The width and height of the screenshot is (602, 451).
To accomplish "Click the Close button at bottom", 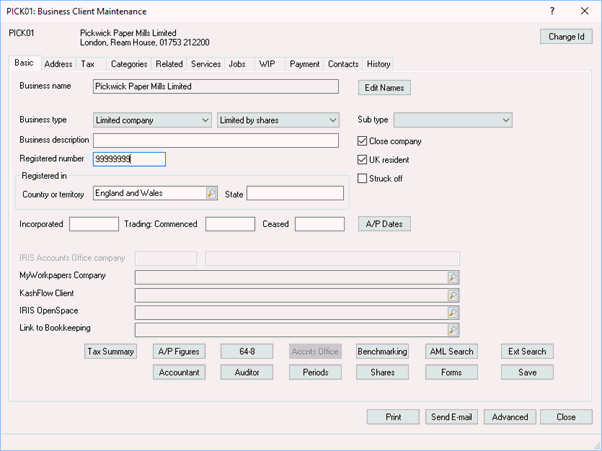I will tap(566, 417).
